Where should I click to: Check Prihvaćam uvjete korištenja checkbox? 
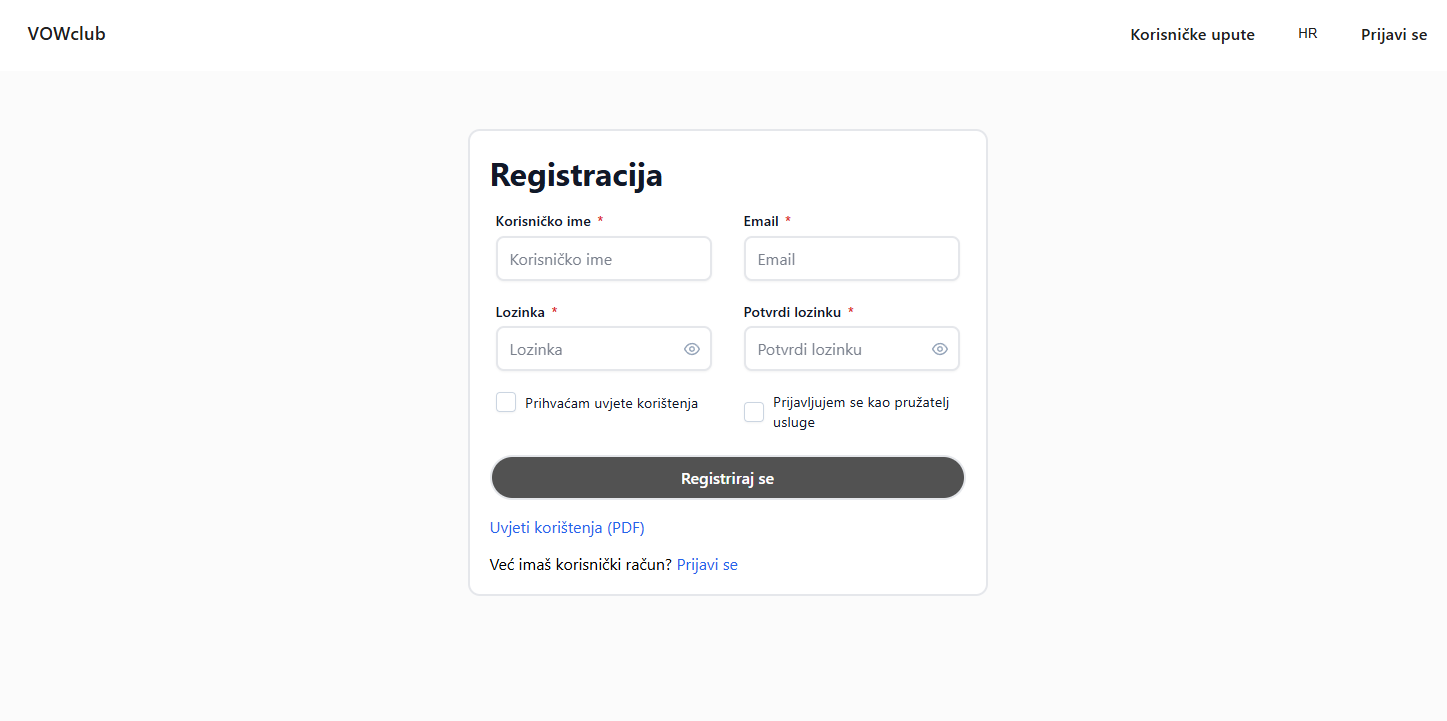[506, 403]
